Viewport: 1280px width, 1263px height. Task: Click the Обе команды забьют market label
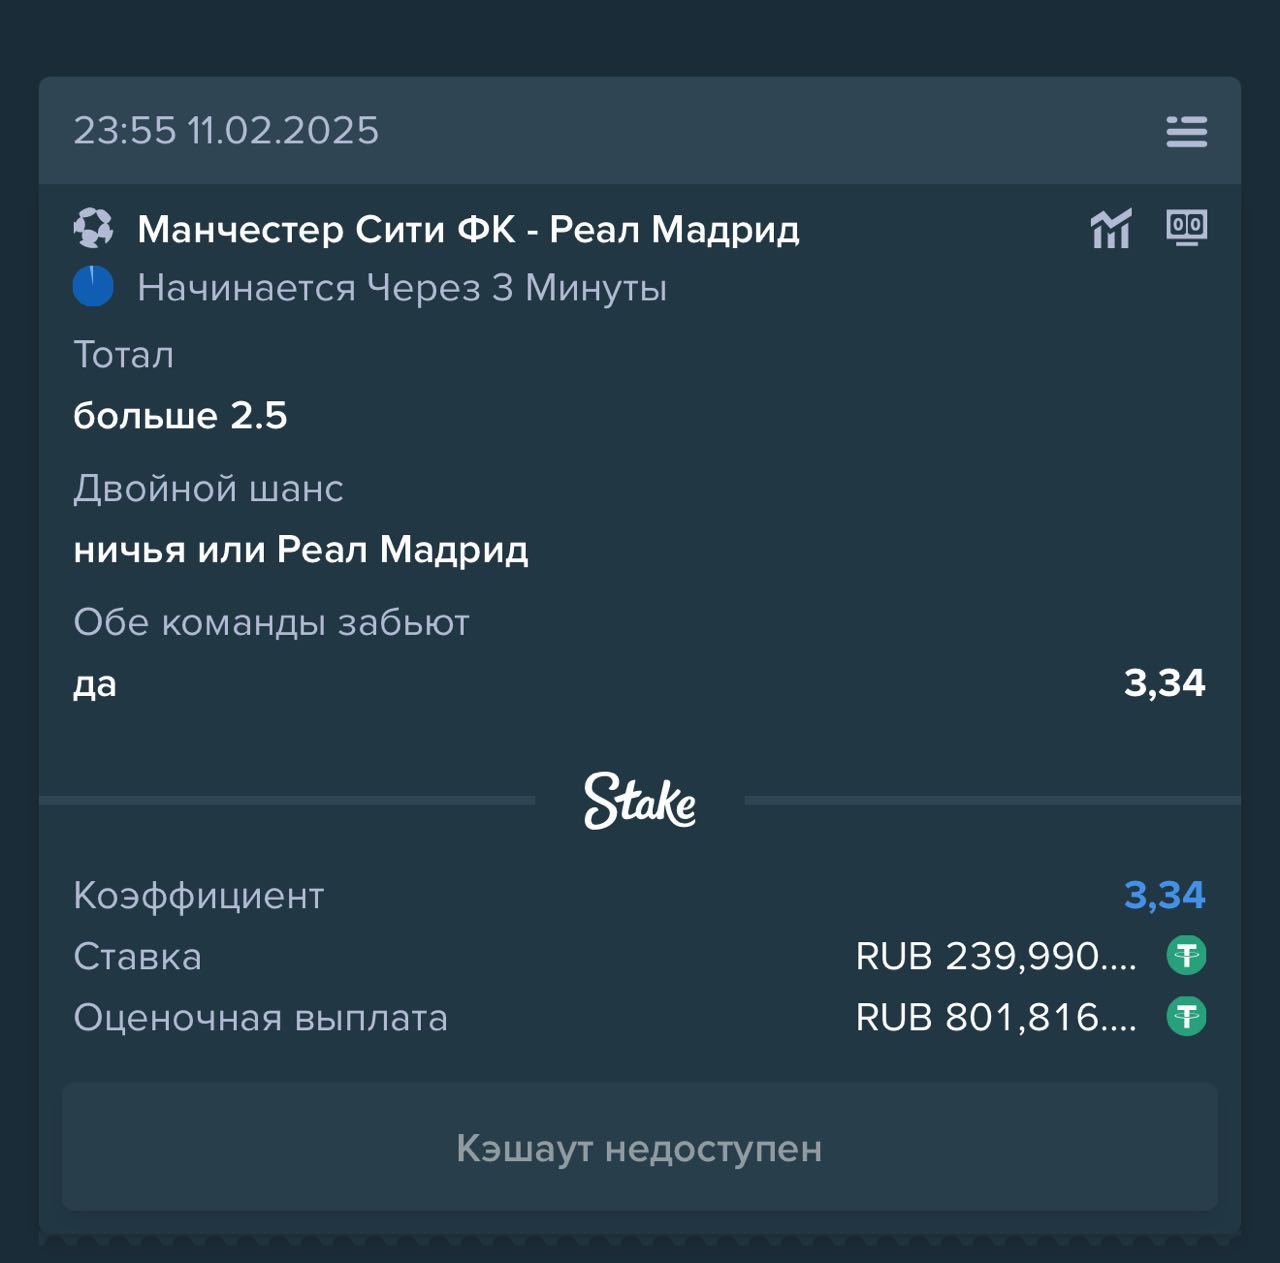coord(271,622)
